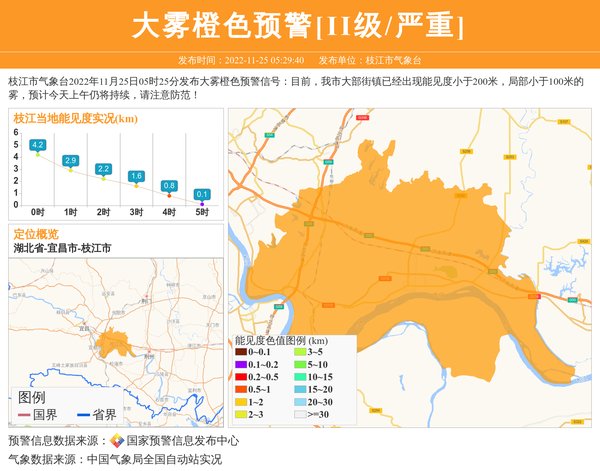Click the 0.1 data label at 5时
The image size is (600, 471).
tap(202, 194)
